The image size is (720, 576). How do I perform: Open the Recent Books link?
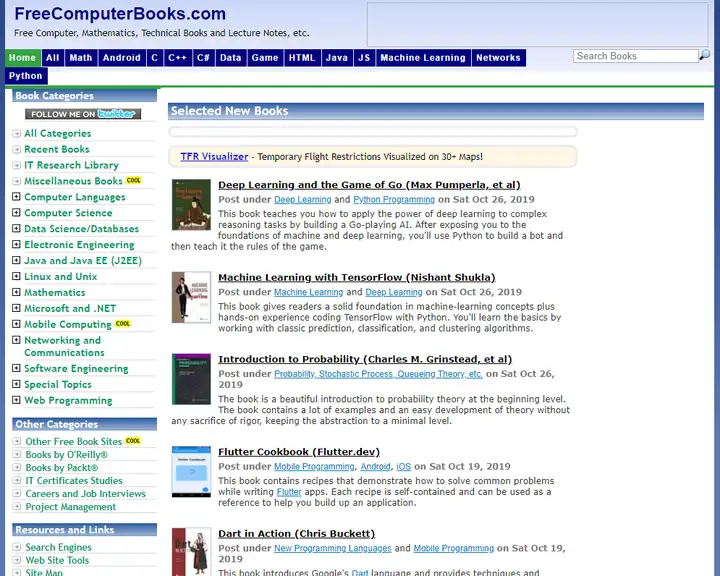[x=57, y=149]
